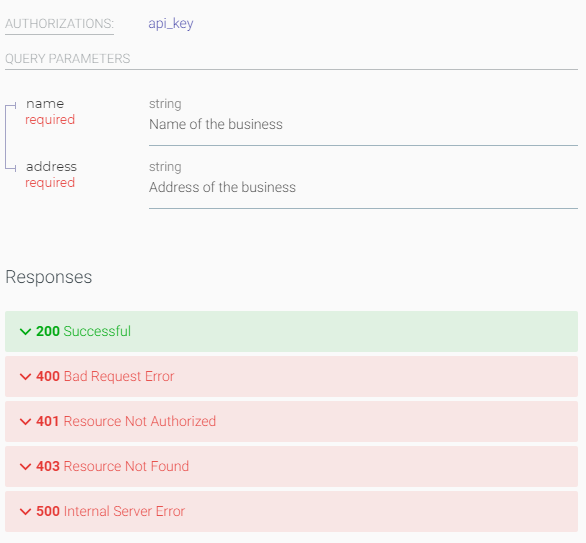Select the address query parameter
This screenshot has width=586, height=543.
[x=52, y=166]
